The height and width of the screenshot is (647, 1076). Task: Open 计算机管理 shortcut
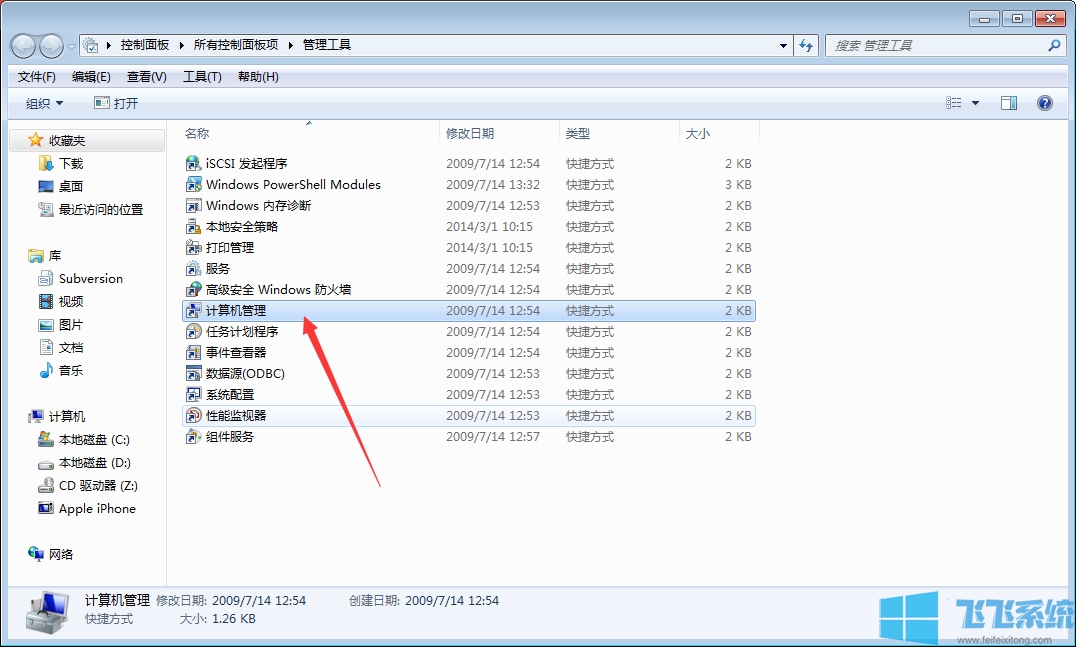(234, 310)
